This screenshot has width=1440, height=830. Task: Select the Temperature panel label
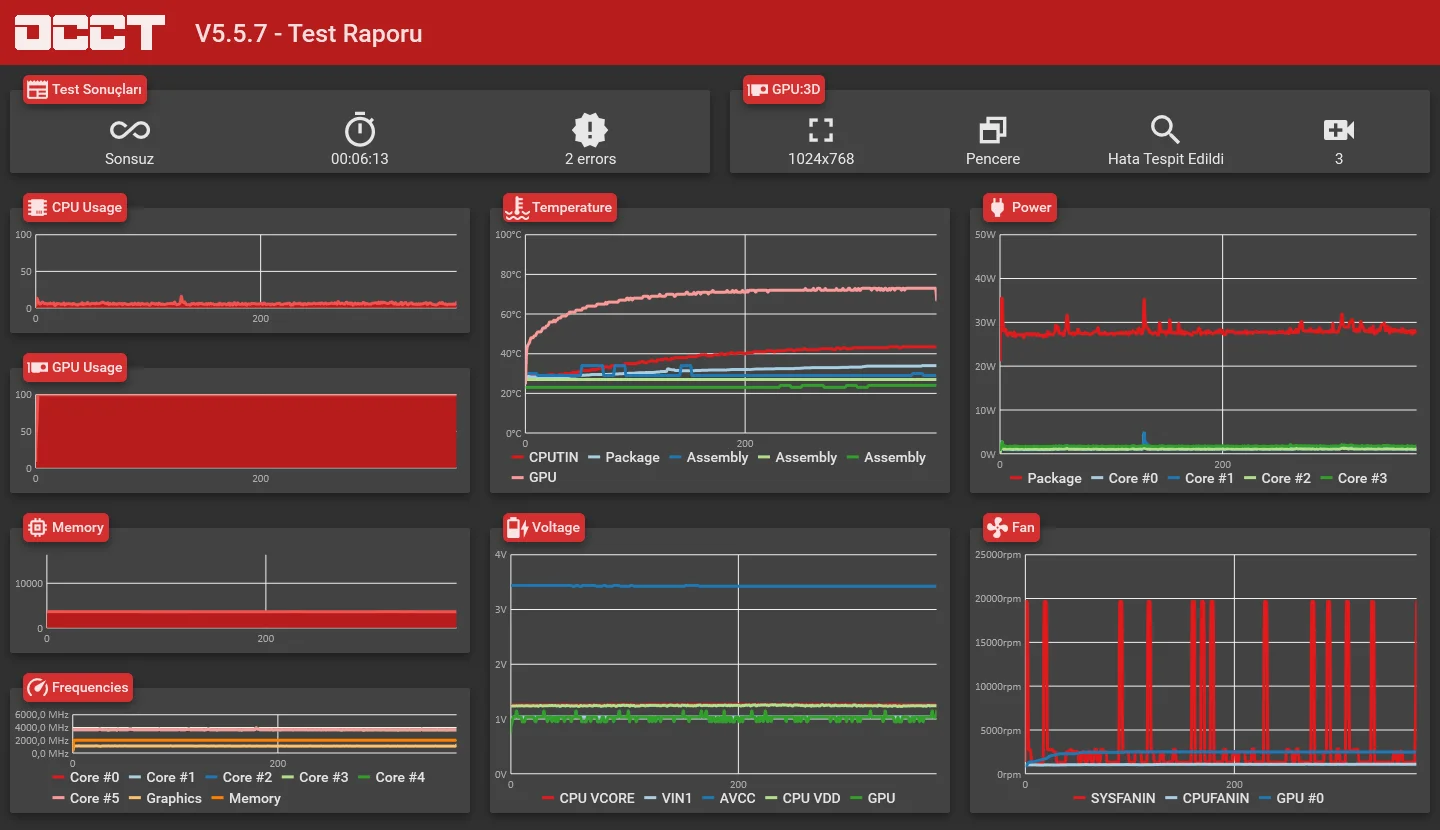click(560, 207)
